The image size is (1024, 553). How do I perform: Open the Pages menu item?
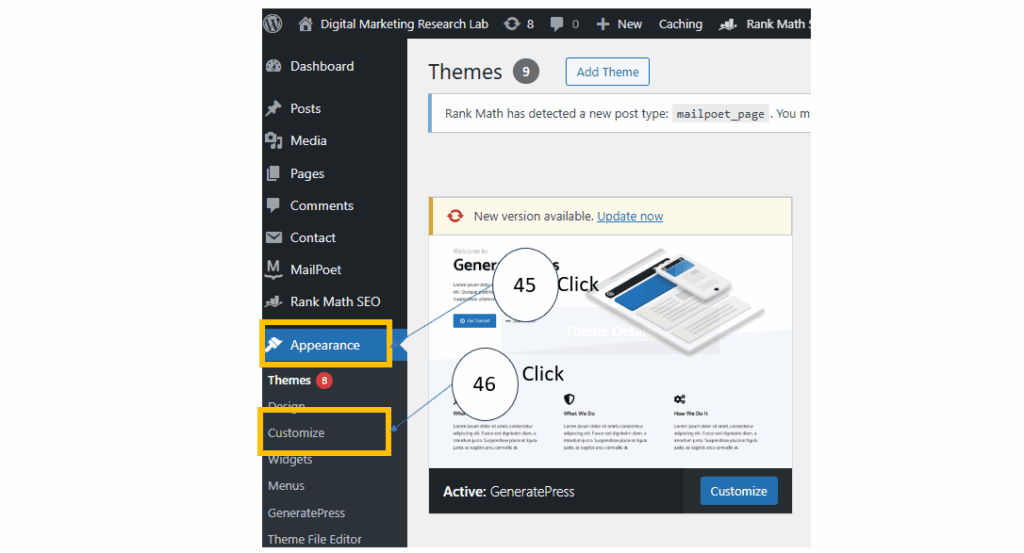coord(307,173)
